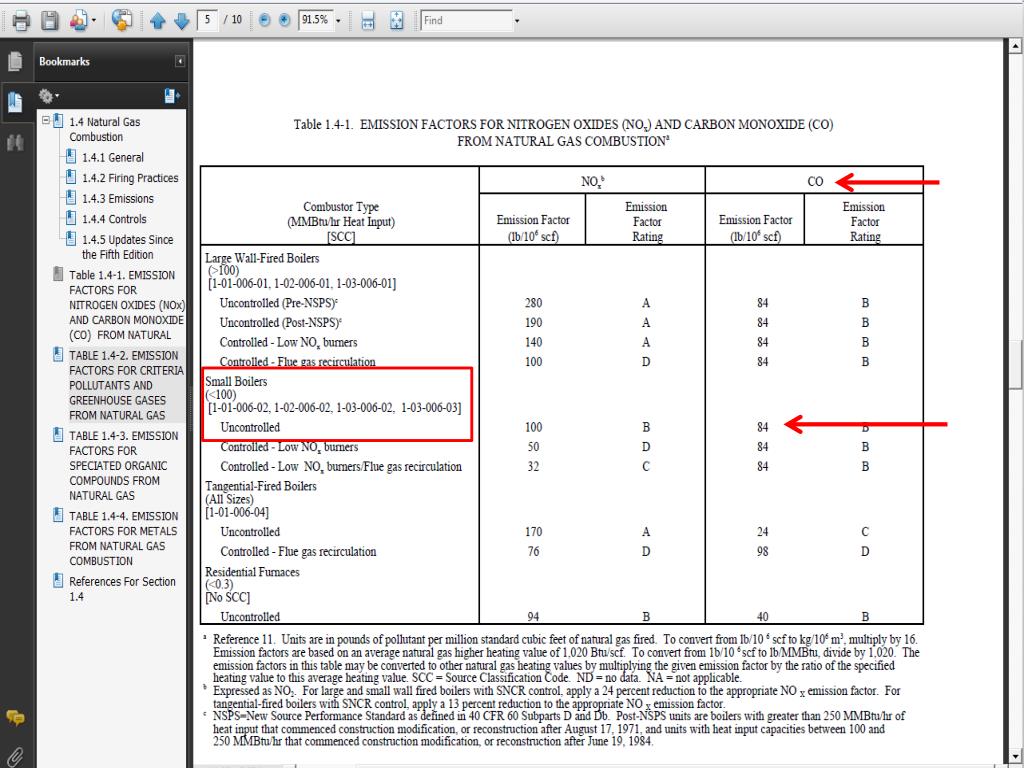Viewport: 1024px width, 768px height.
Task: Click the CO column header
Action: [x=815, y=181]
